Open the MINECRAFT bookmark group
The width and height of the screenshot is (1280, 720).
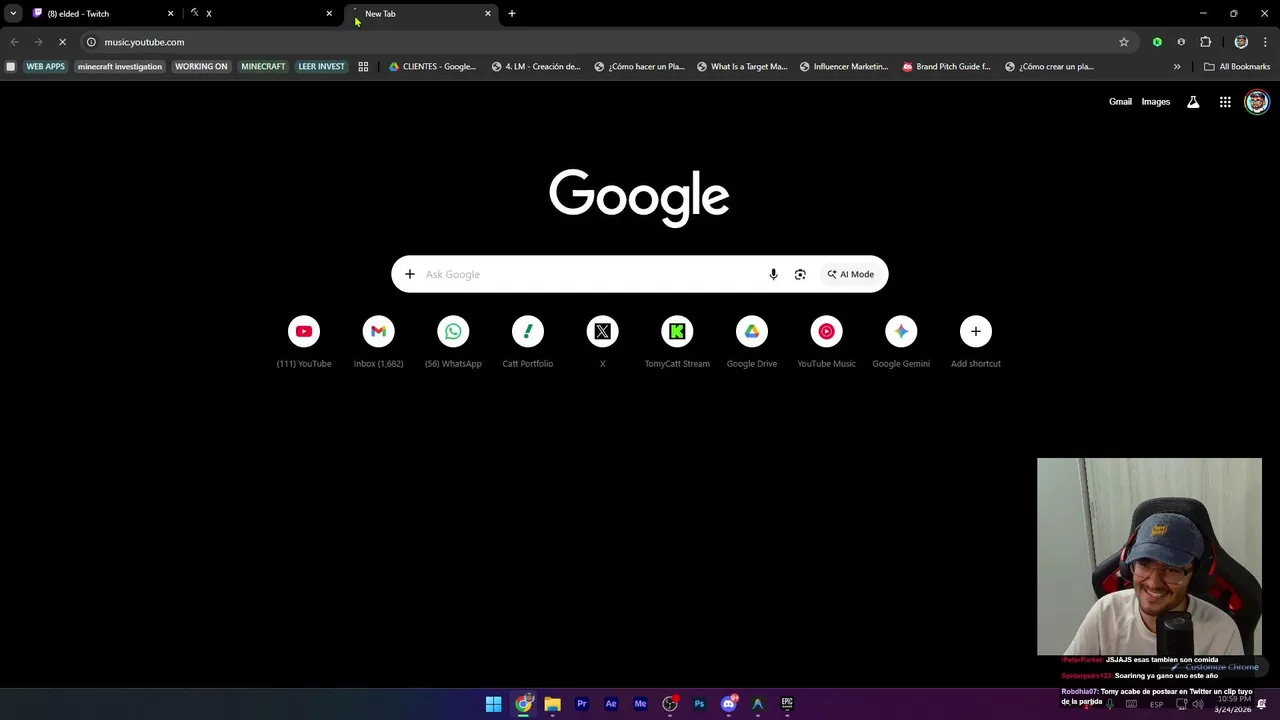click(263, 67)
